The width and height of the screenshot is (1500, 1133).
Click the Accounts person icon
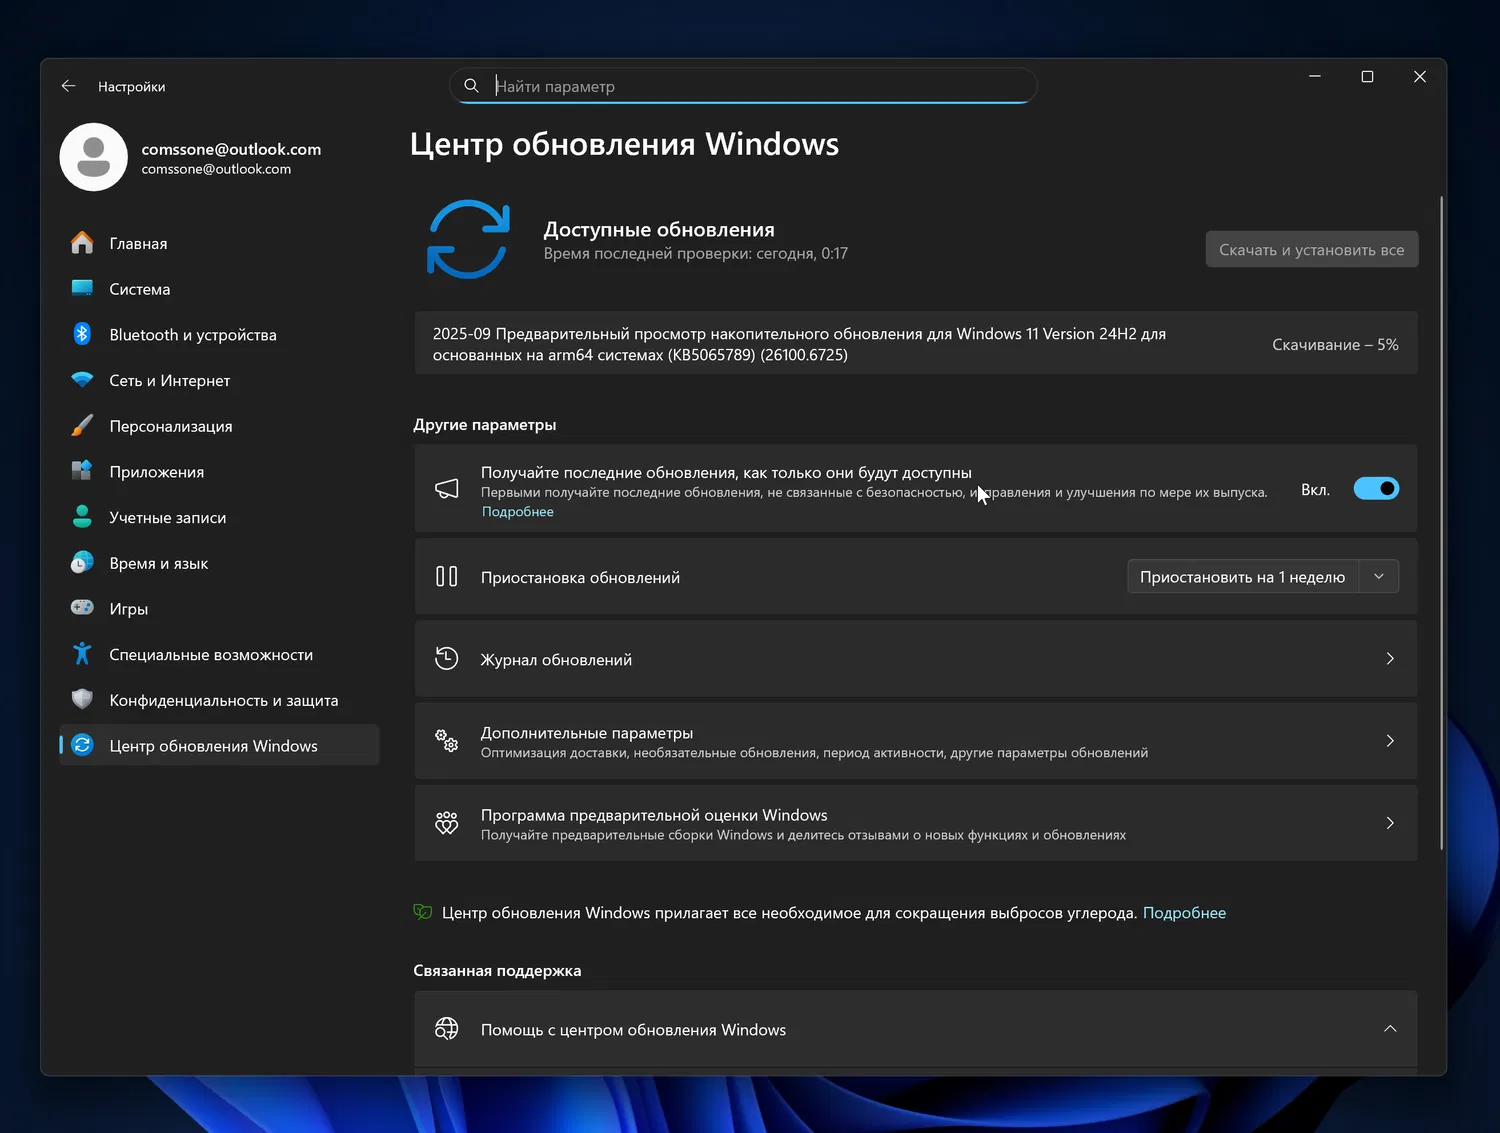tap(82, 517)
